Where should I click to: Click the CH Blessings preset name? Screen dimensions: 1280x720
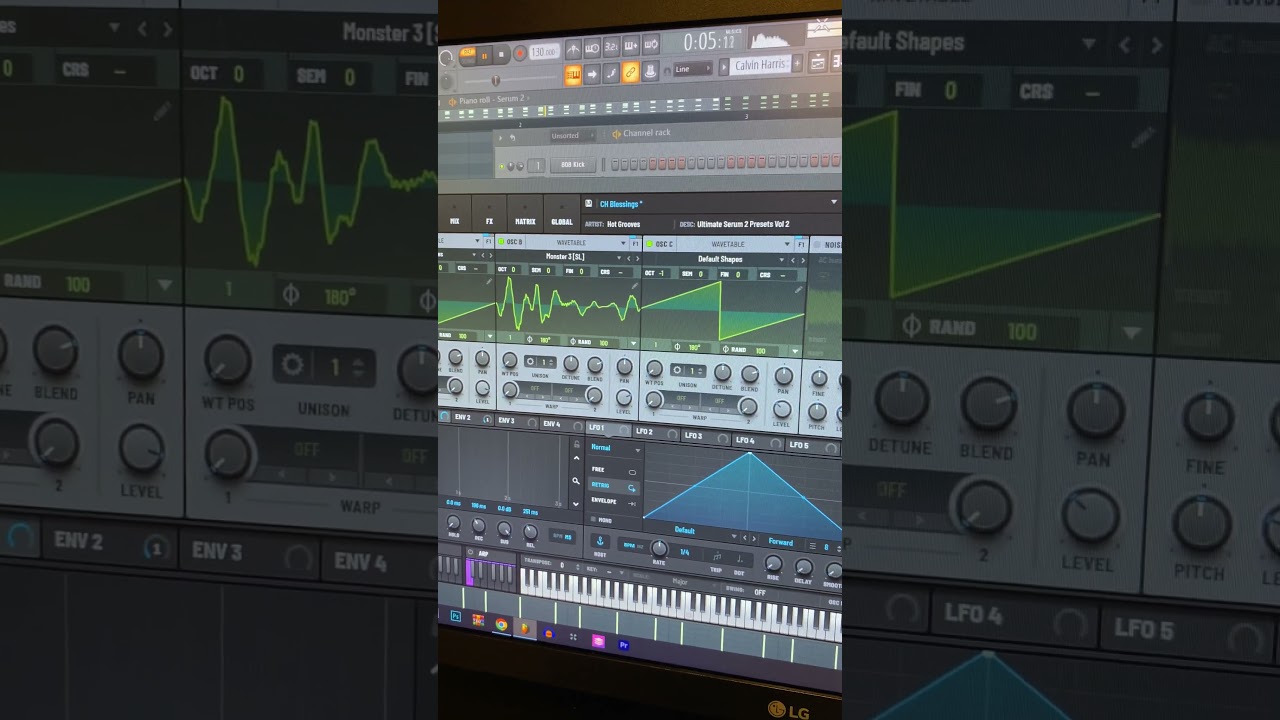[x=619, y=204]
